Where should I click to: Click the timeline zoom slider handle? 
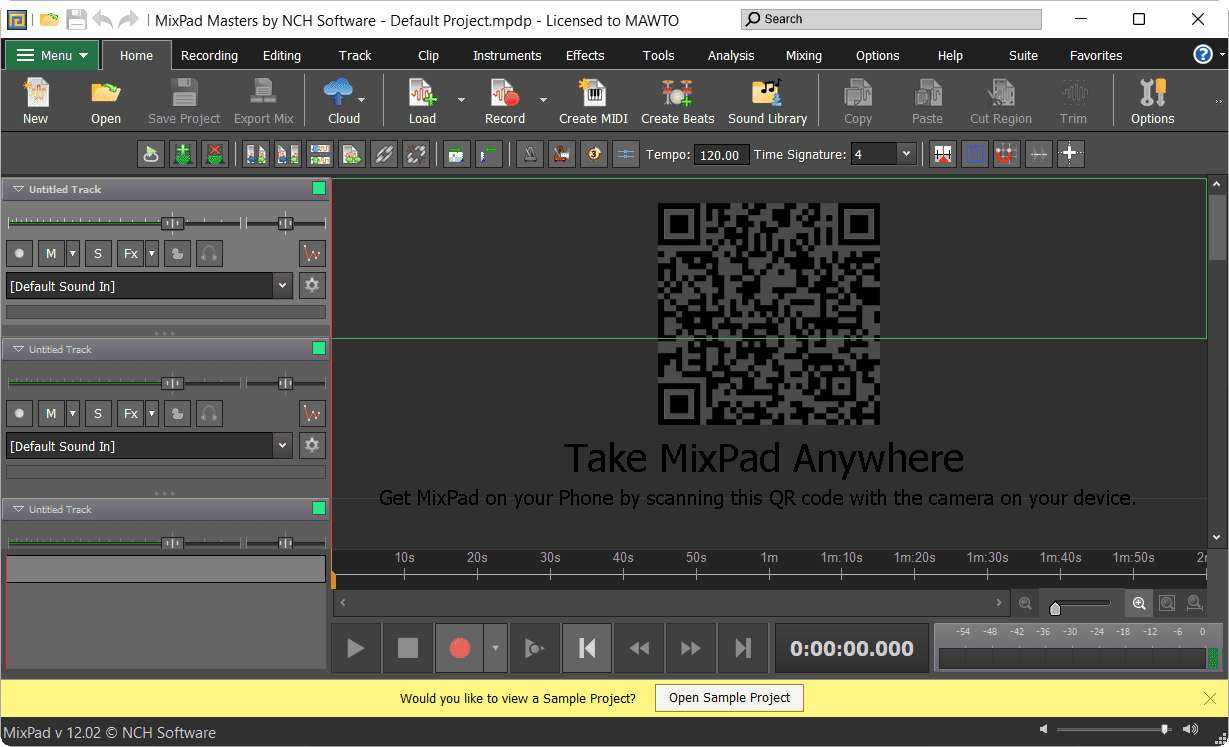click(x=1055, y=608)
